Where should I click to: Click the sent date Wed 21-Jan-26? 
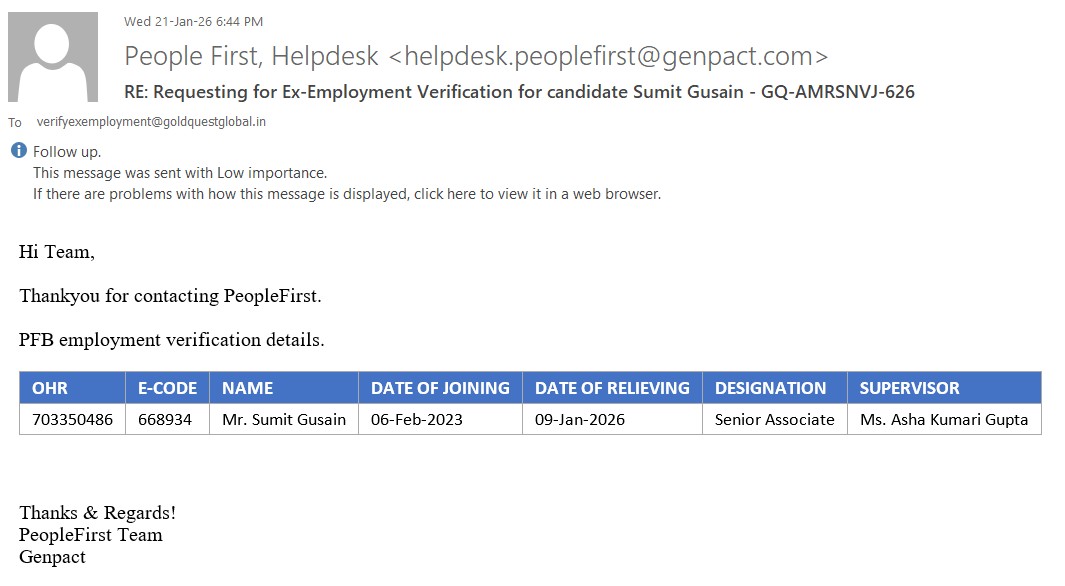point(193,21)
